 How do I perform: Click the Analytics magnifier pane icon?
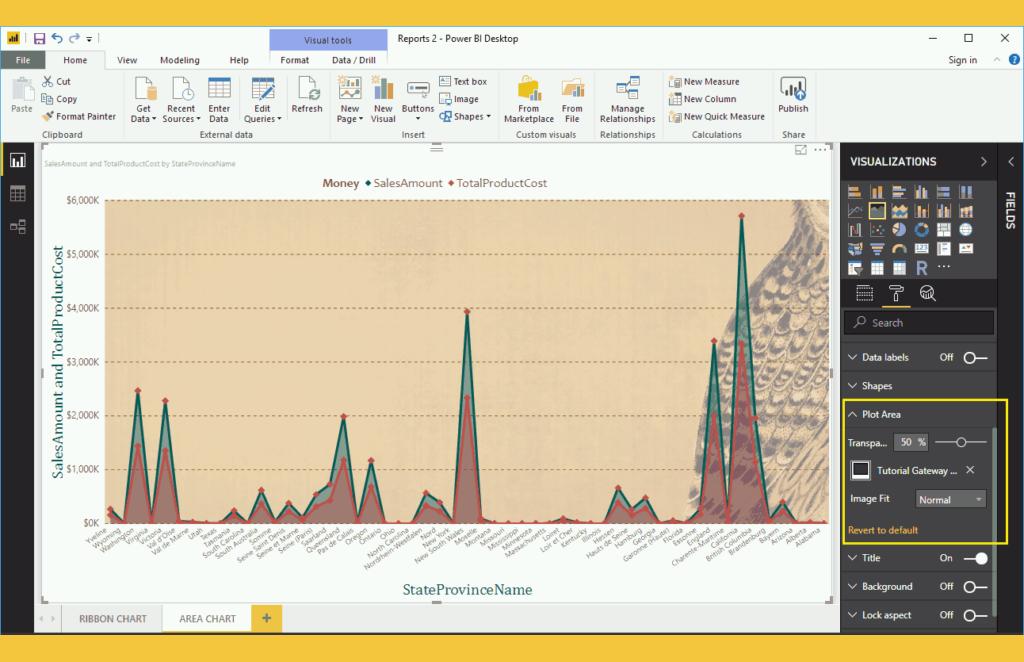(927, 293)
